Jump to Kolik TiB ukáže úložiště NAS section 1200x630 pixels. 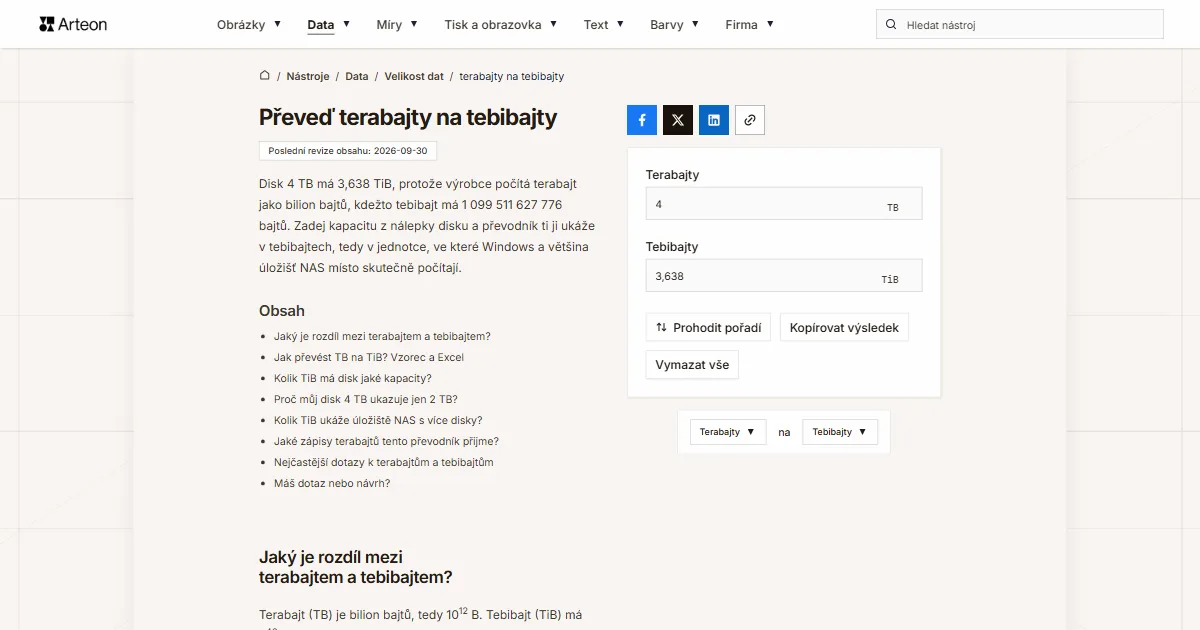coord(378,420)
